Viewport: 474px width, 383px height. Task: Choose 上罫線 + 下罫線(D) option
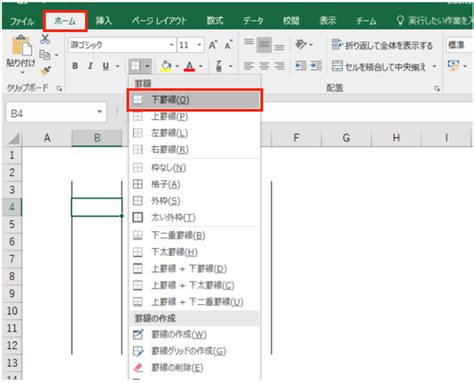(195, 269)
